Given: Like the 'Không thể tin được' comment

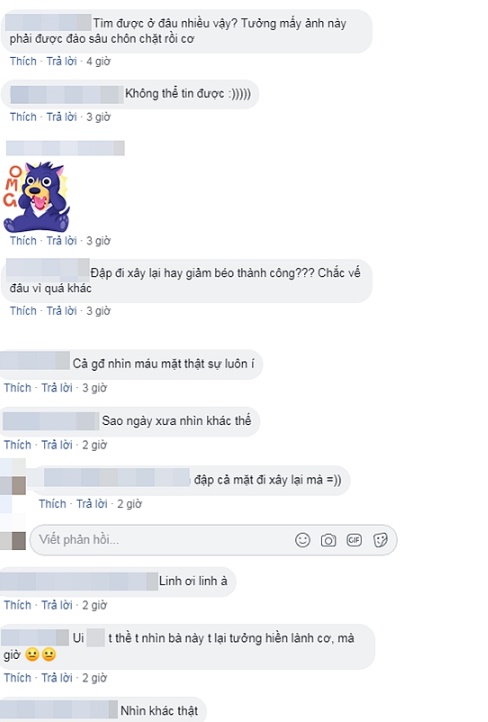Looking at the screenshot, I should 23,117.
